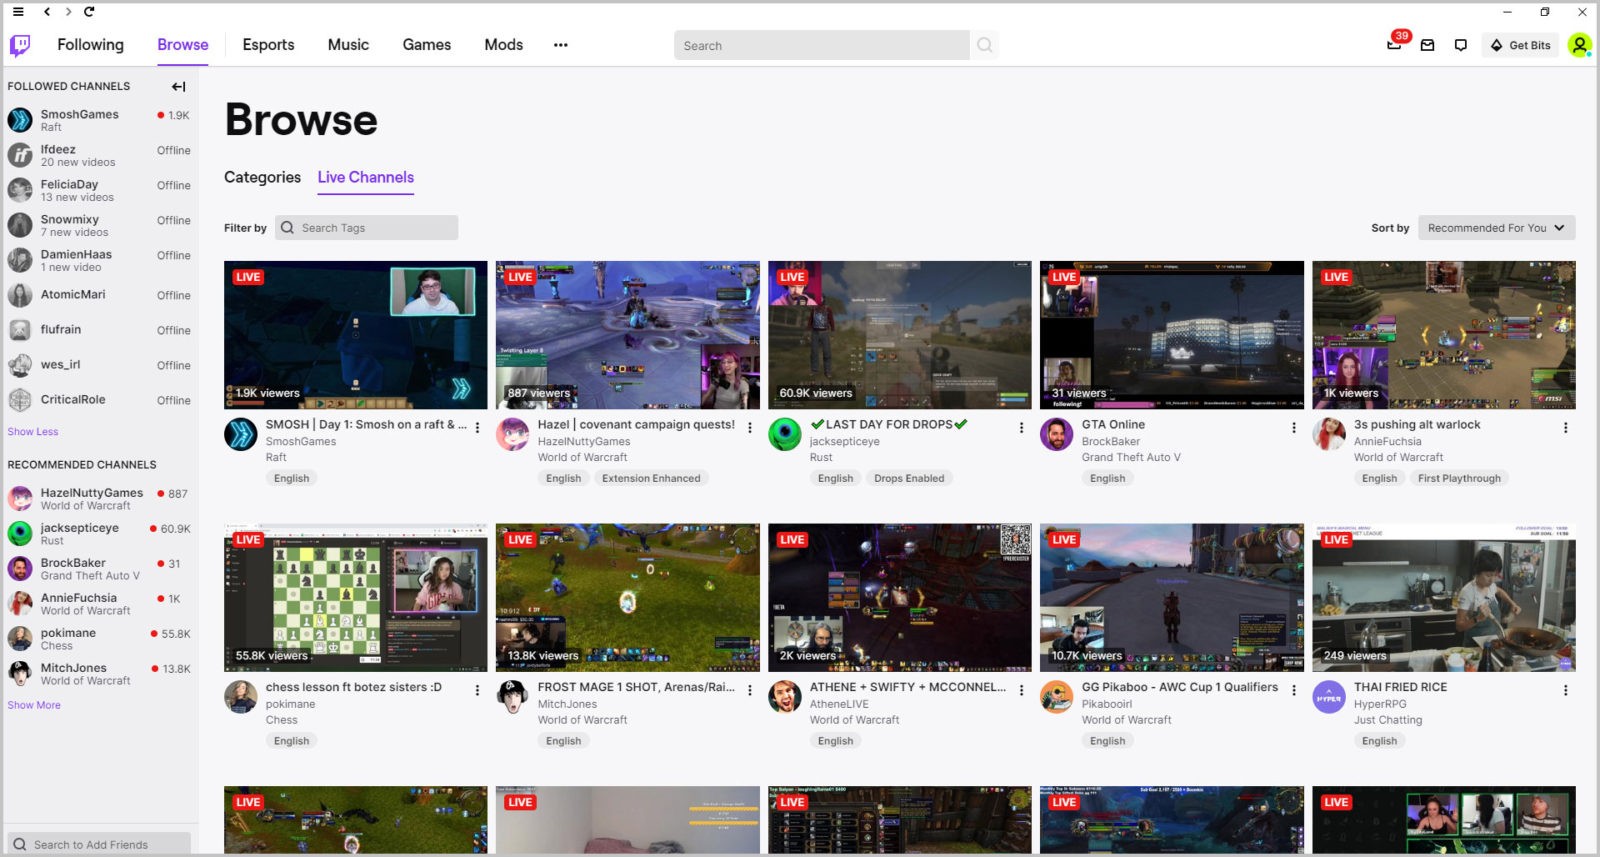The image size is (1600, 857).
Task: Click the Drops Enabled tag
Action: click(909, 478)
